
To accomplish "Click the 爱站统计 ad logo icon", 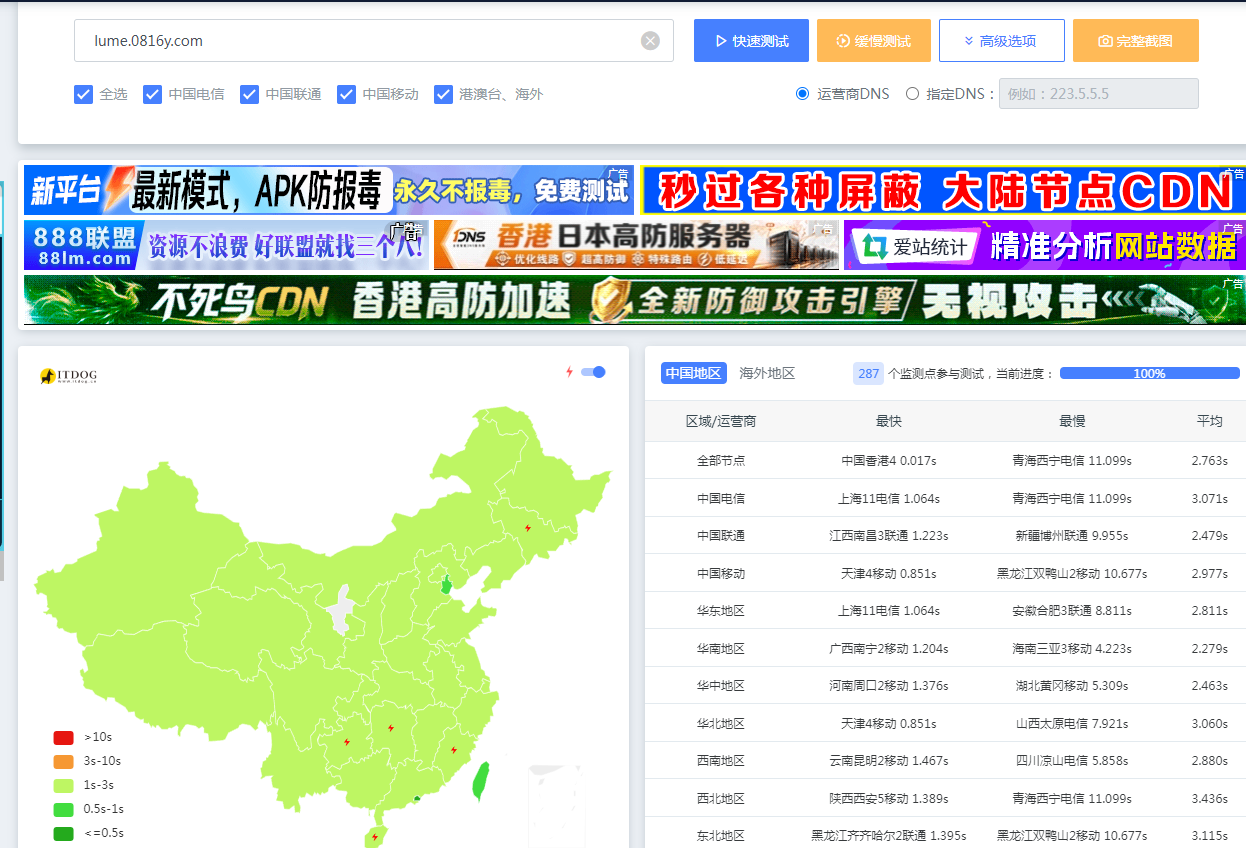I will tap(875, 246).
